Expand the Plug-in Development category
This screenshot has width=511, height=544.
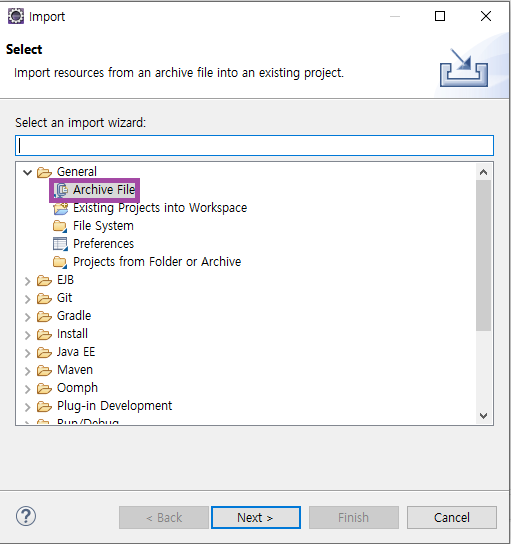coord(27,406)
